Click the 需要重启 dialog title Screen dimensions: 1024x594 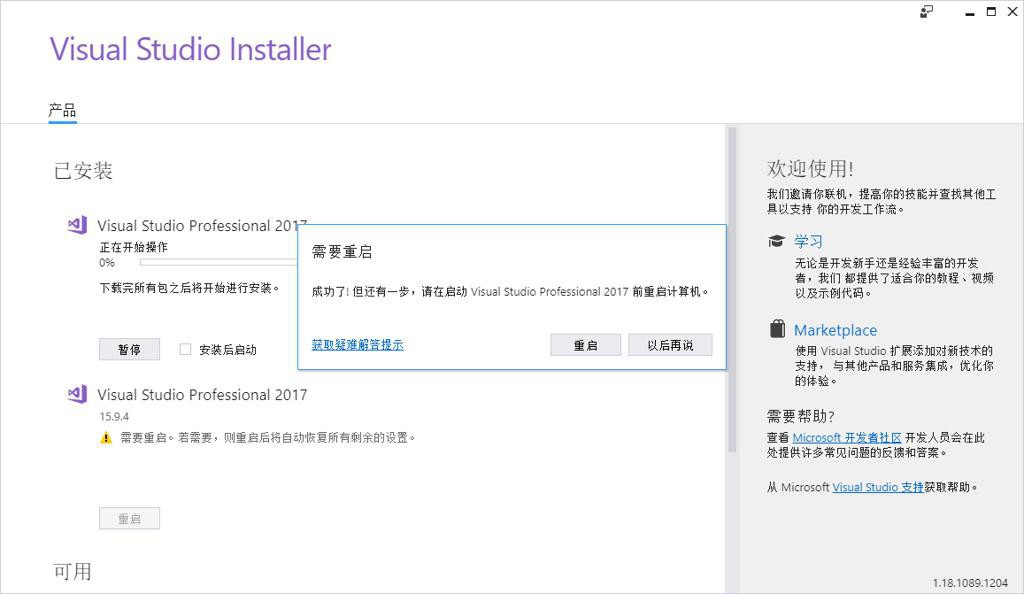coord(342,252)
